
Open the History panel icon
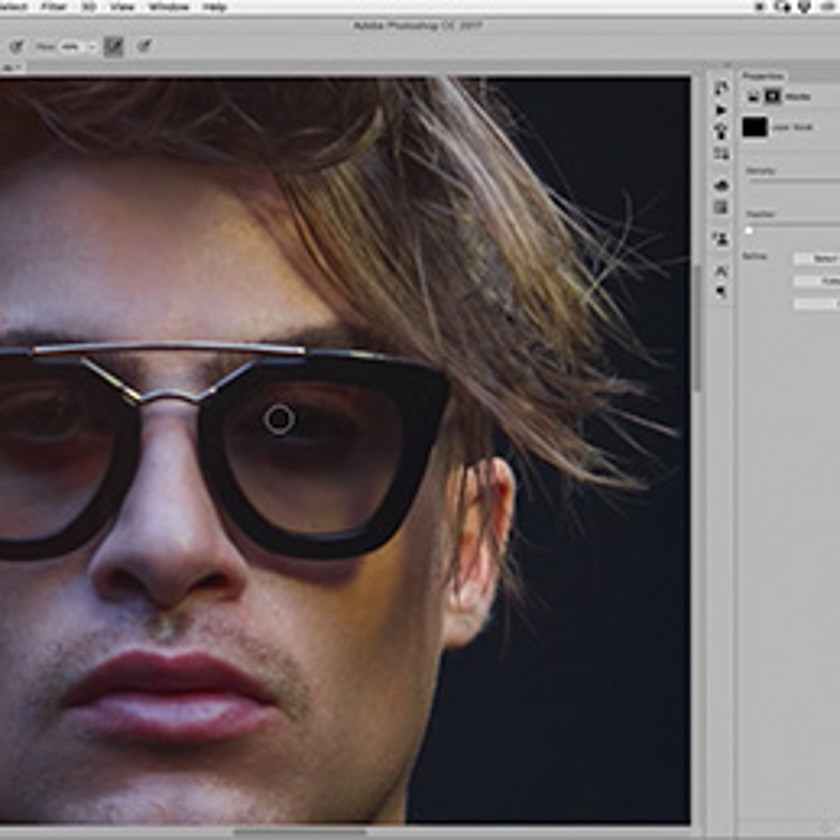722,88
